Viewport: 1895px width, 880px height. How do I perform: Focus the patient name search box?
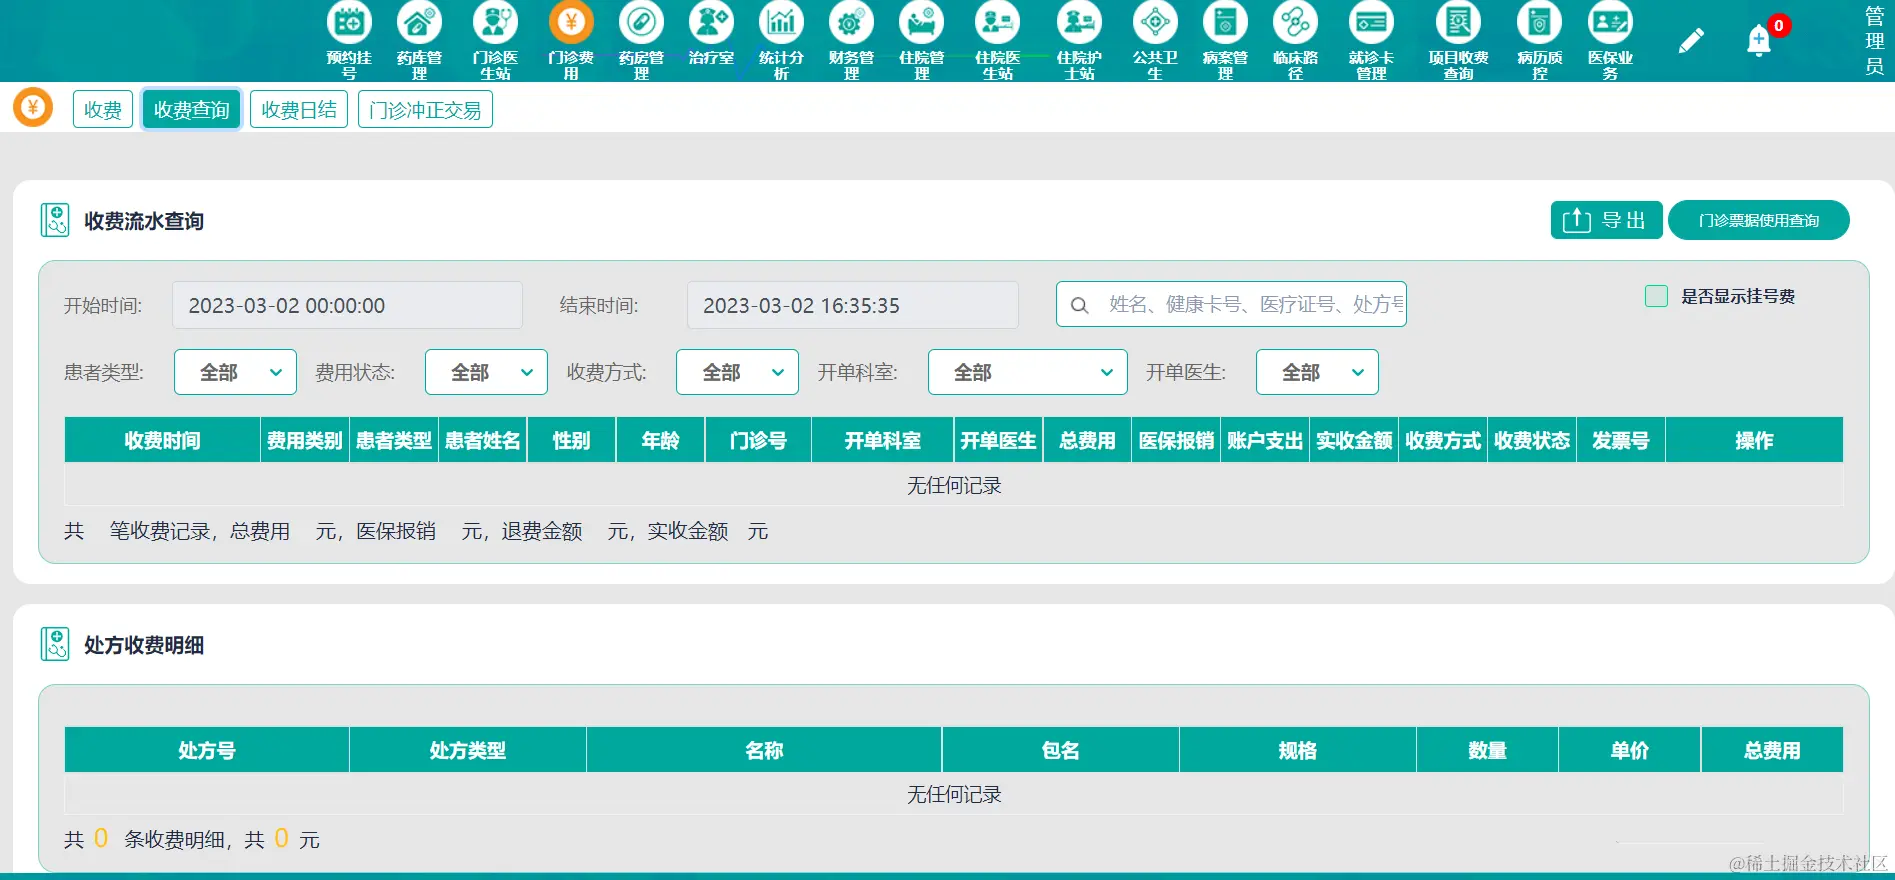click(x=1231, y=304)
